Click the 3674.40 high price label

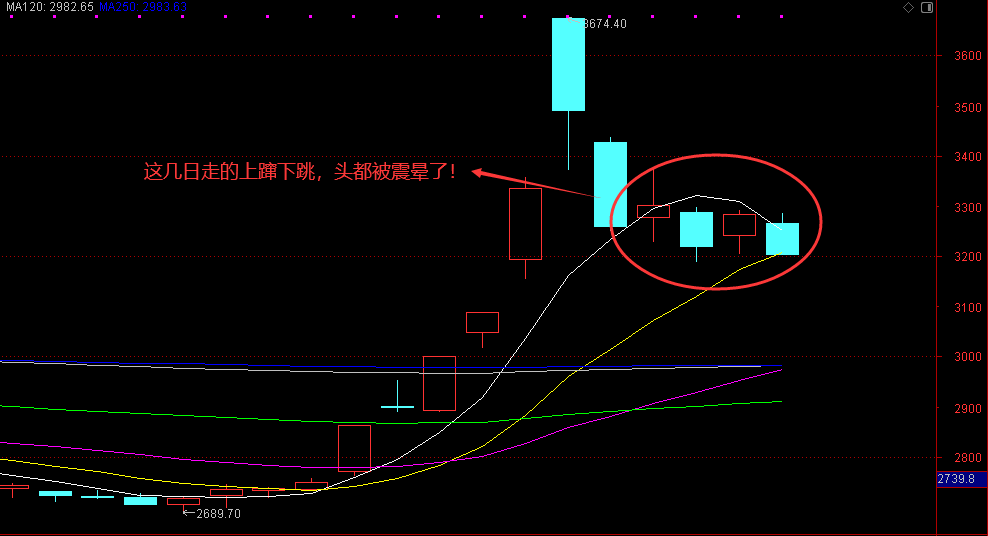click(x=602, y=24)
